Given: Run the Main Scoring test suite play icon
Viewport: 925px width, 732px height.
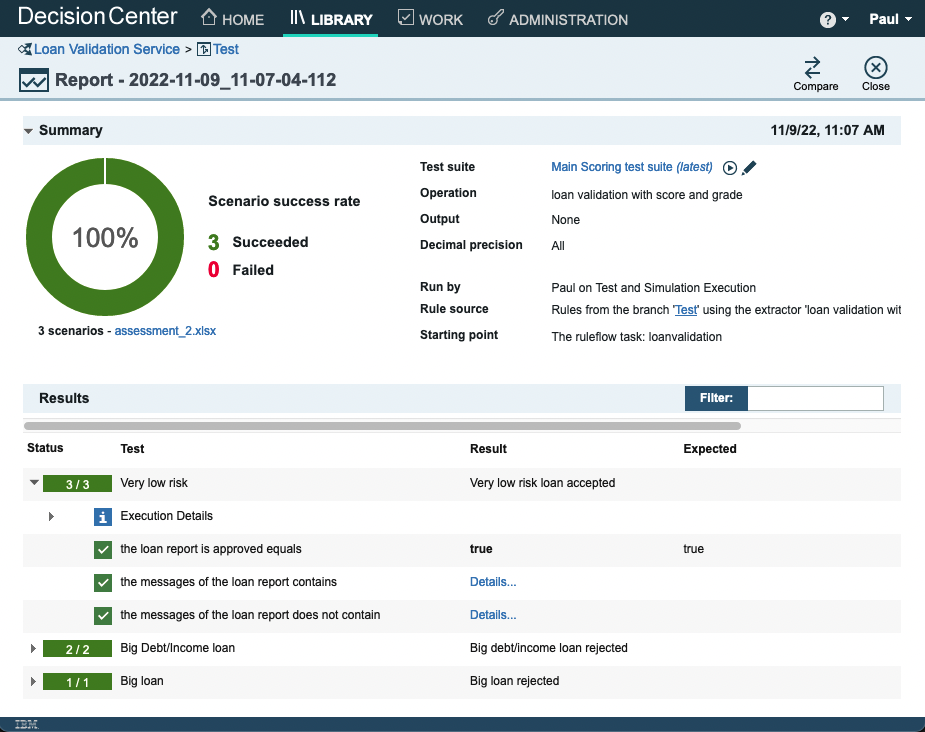Looking at the screenshot, I should tap(730, 168).
